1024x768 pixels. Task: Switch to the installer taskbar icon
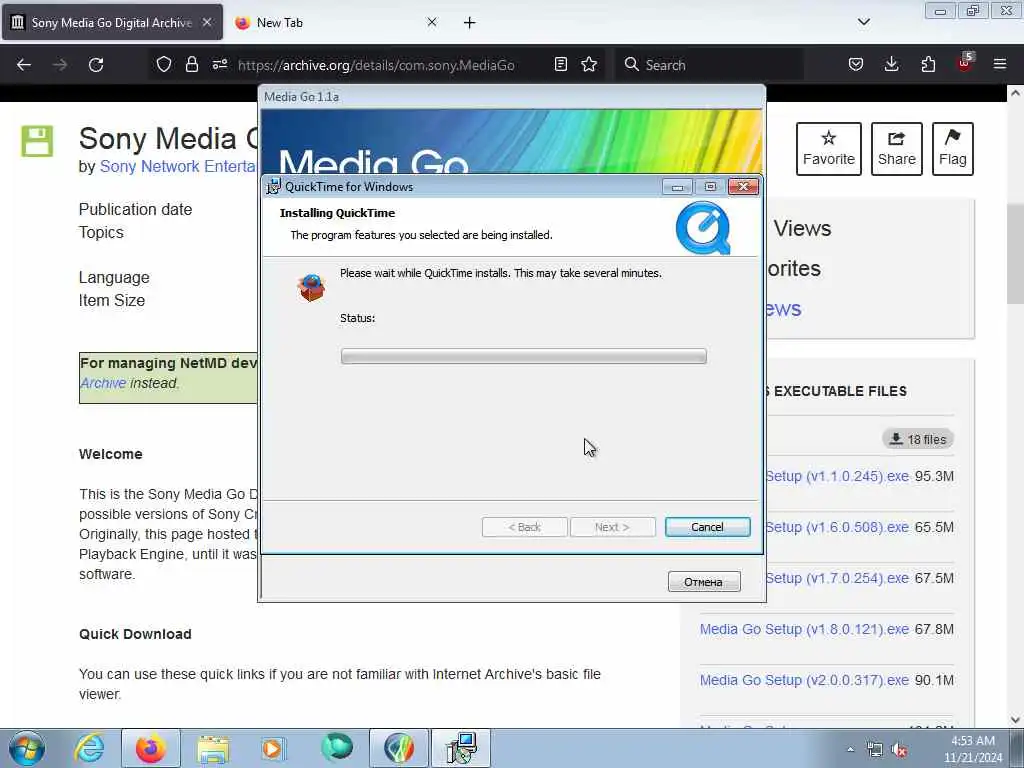461,748
